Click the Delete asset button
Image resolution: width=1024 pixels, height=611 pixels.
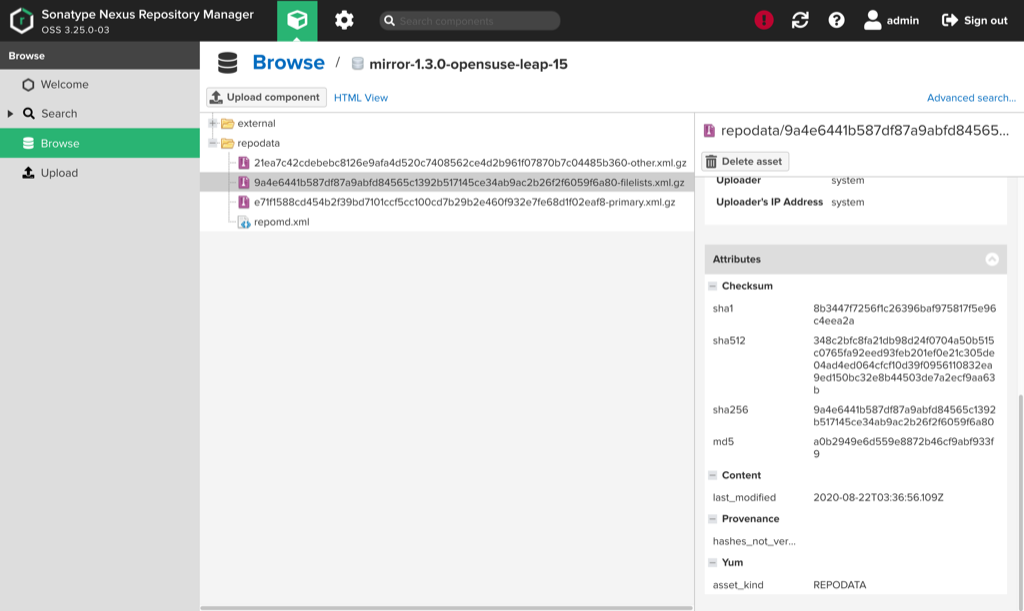745,161
